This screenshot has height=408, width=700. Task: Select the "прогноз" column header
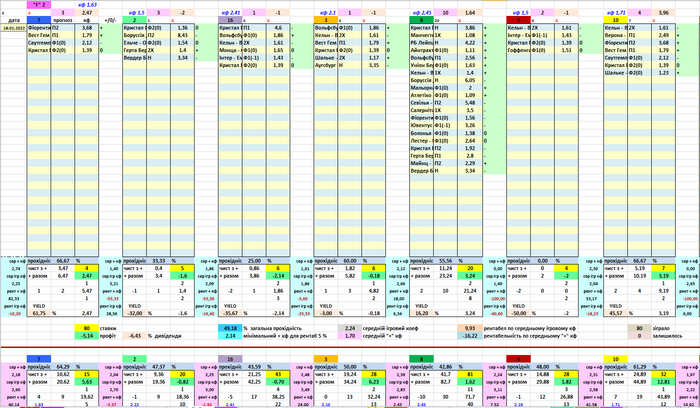[62, 20]
